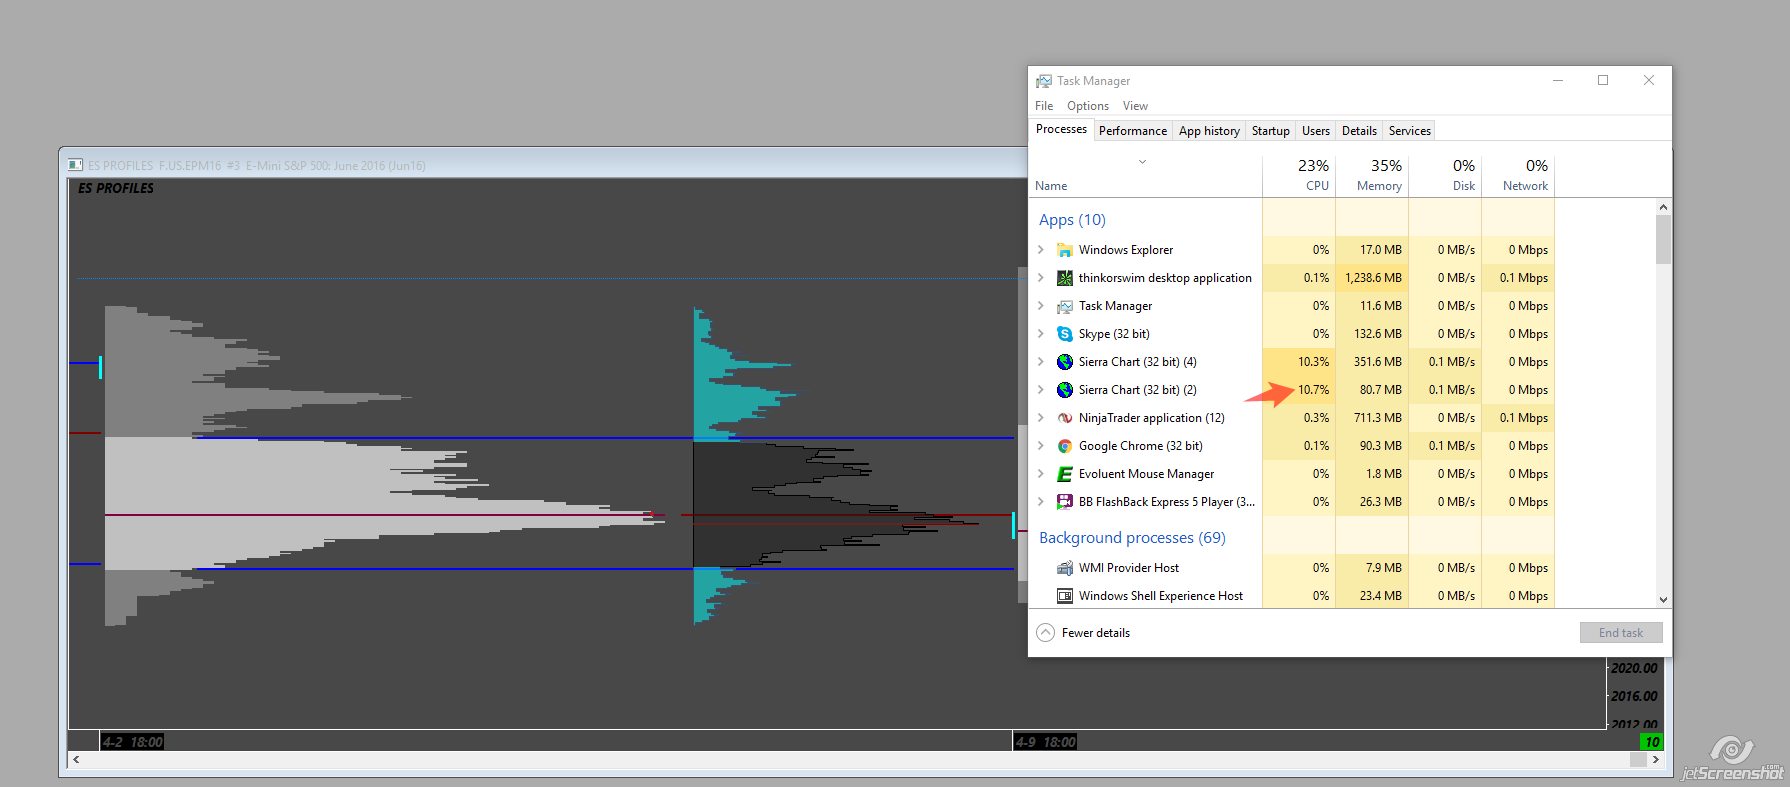Click the process list scroll-down arrow

(x=1663, y=600)
